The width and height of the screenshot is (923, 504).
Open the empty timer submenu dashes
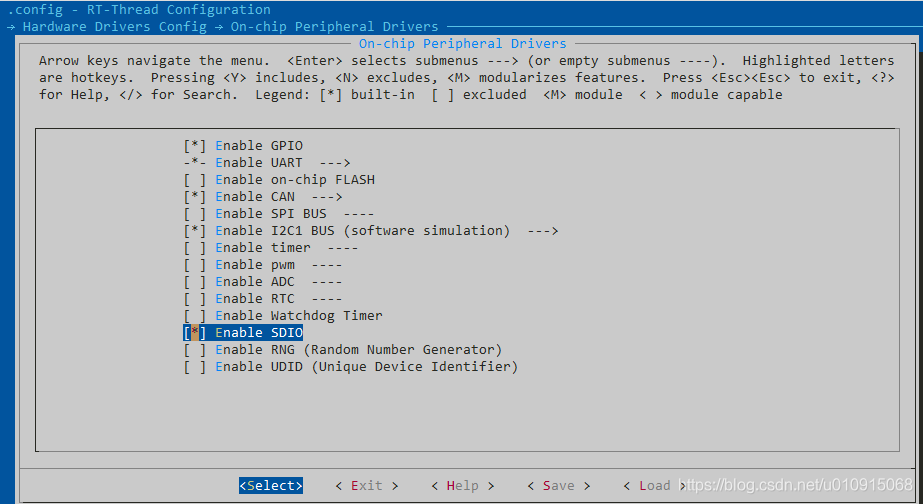343,248
